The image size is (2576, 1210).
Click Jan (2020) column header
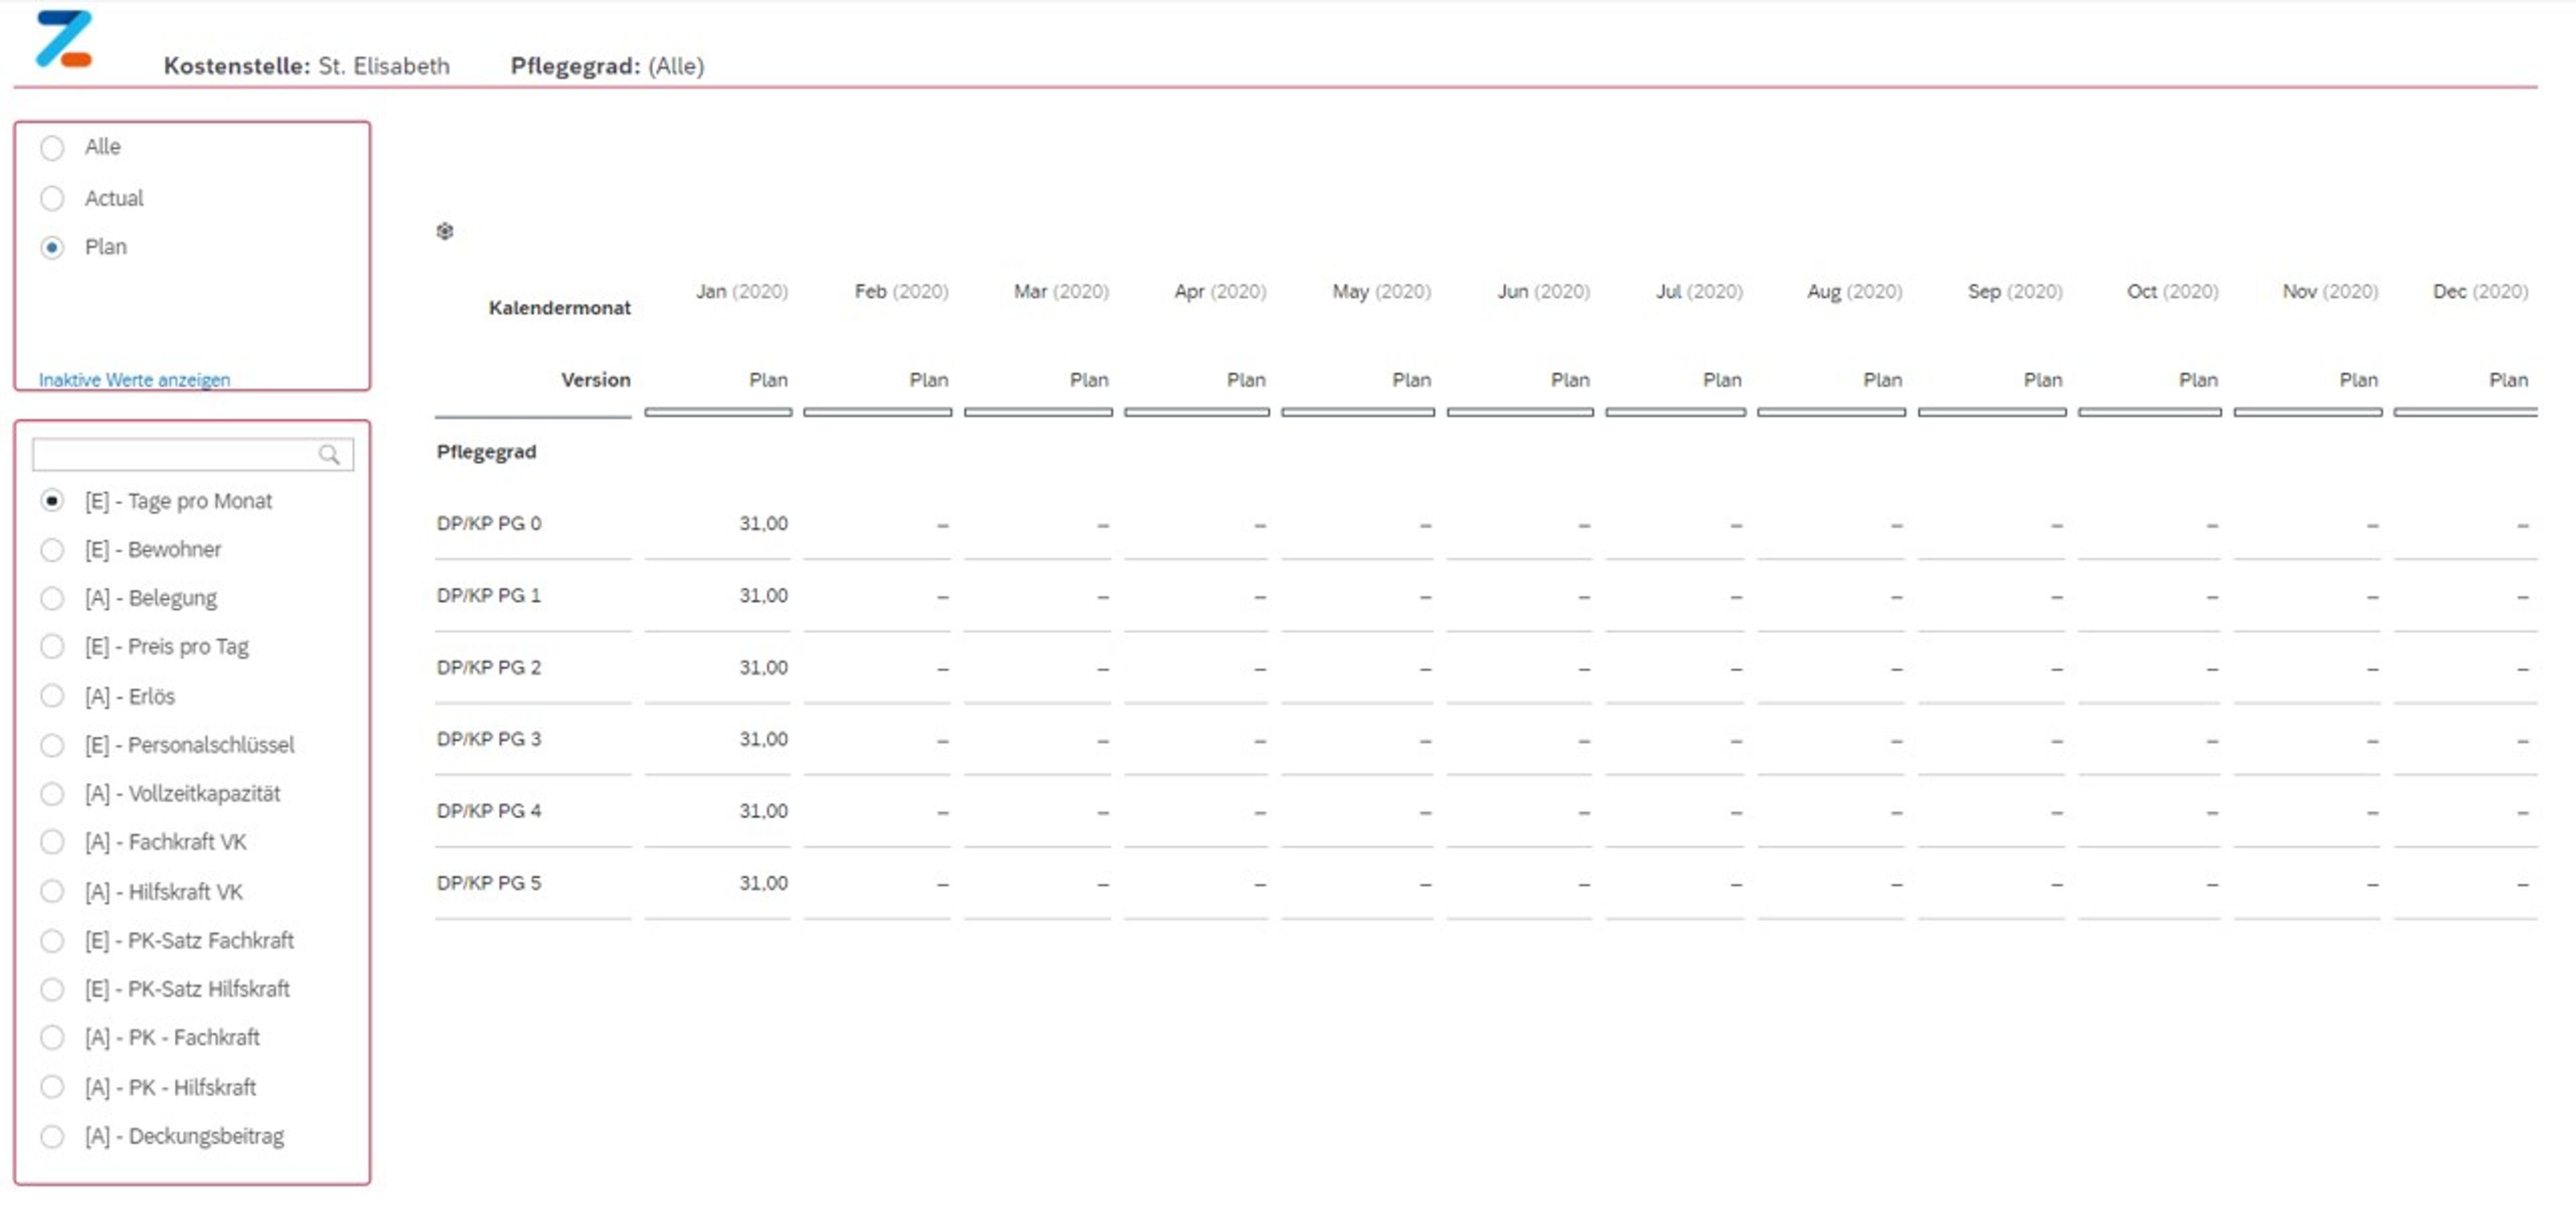click(x=741, y=291)
